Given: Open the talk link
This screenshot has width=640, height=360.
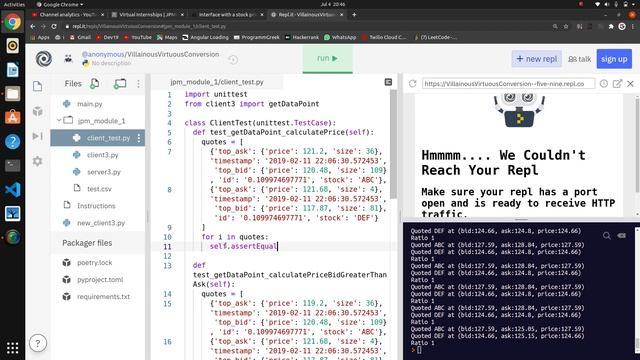Looking at the screenshot, I should (x=580, y=59).
